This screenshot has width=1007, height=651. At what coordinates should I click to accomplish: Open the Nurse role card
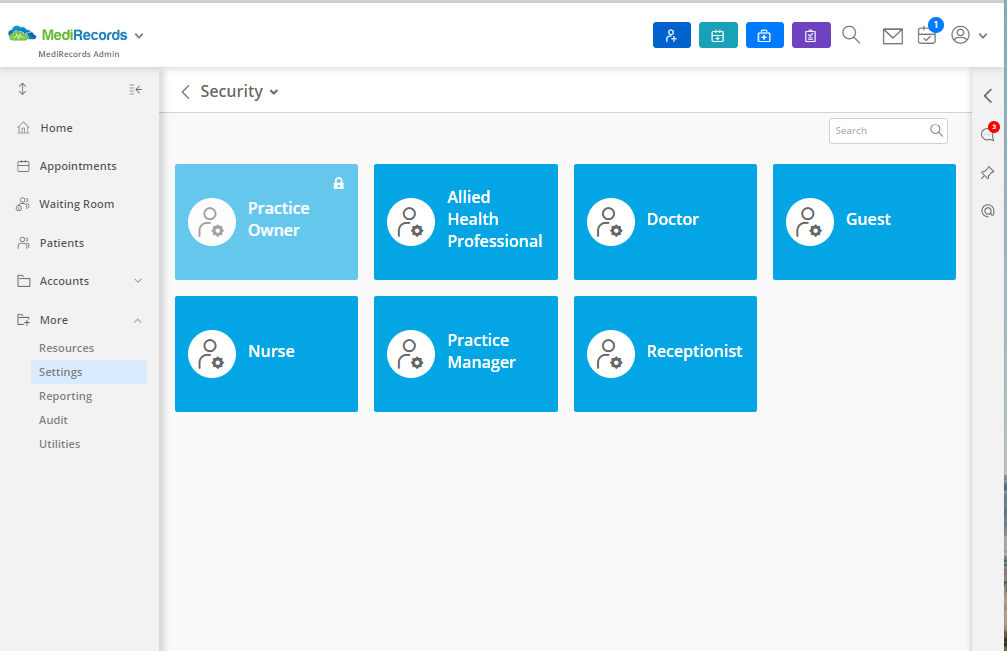(267, 354)
